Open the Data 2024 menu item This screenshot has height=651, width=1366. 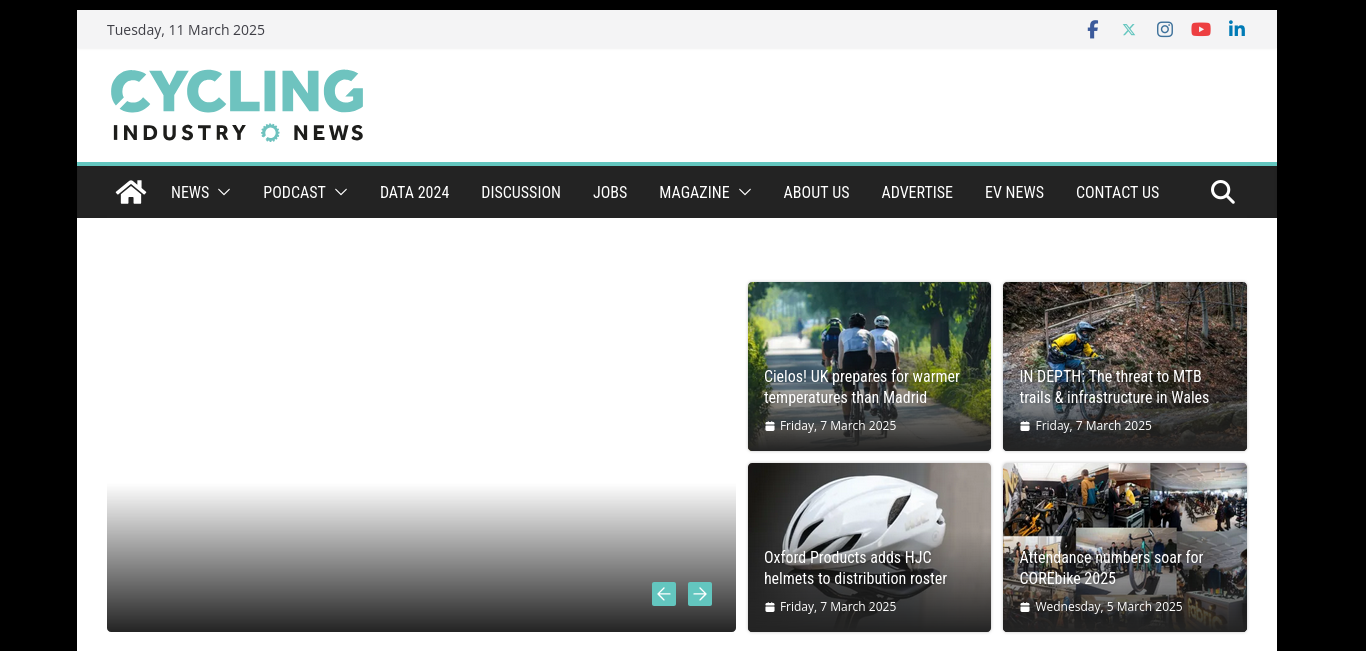click(414, 192)
